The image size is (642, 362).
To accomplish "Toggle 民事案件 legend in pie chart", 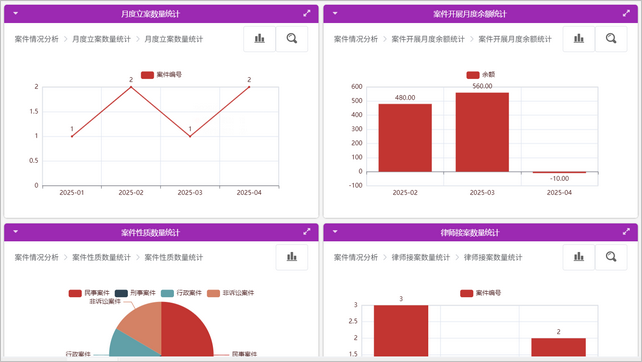I will pos(89,293).
